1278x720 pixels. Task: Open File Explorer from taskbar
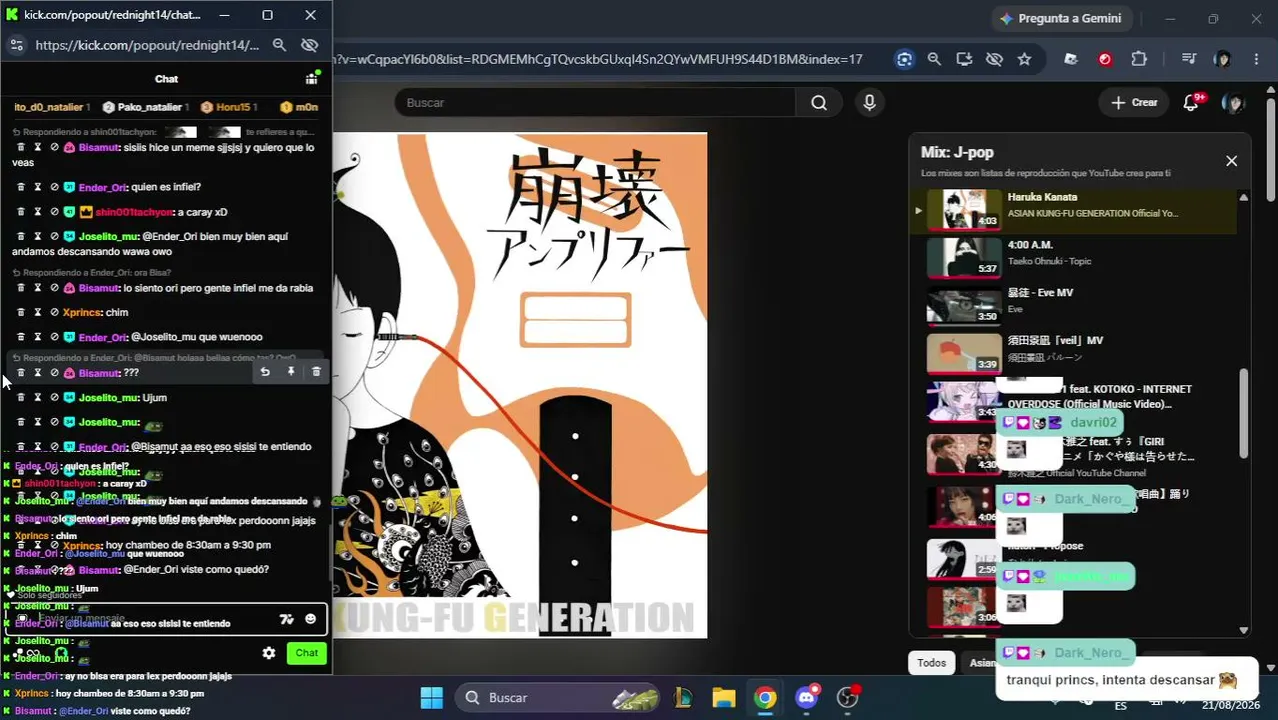[724, 697]
